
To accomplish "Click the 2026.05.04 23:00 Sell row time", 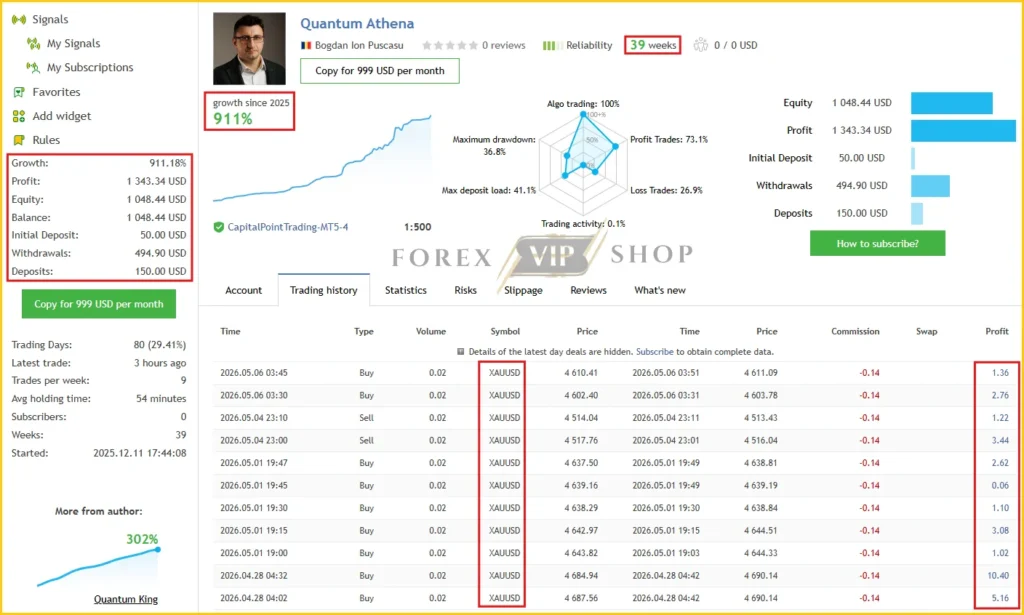I will [254, 441].
